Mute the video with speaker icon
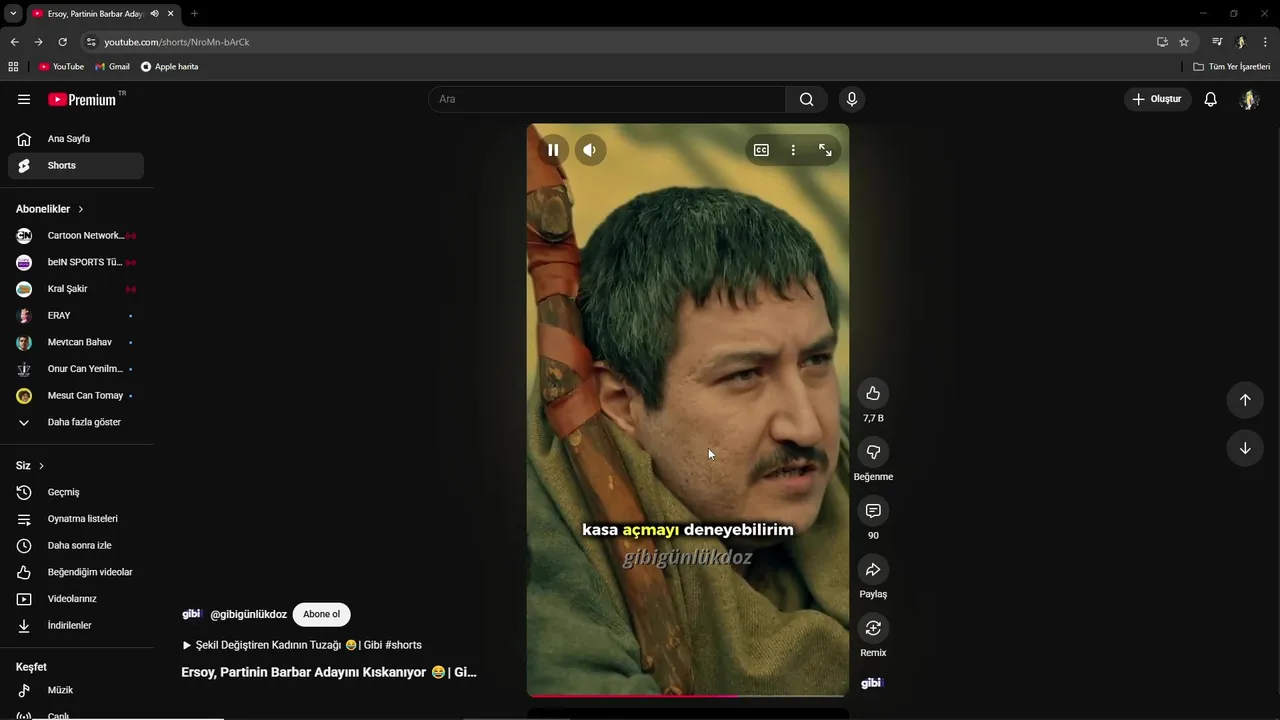This screenshot has width=1280, height=720. pyautogui.click(x=590, y=150)
